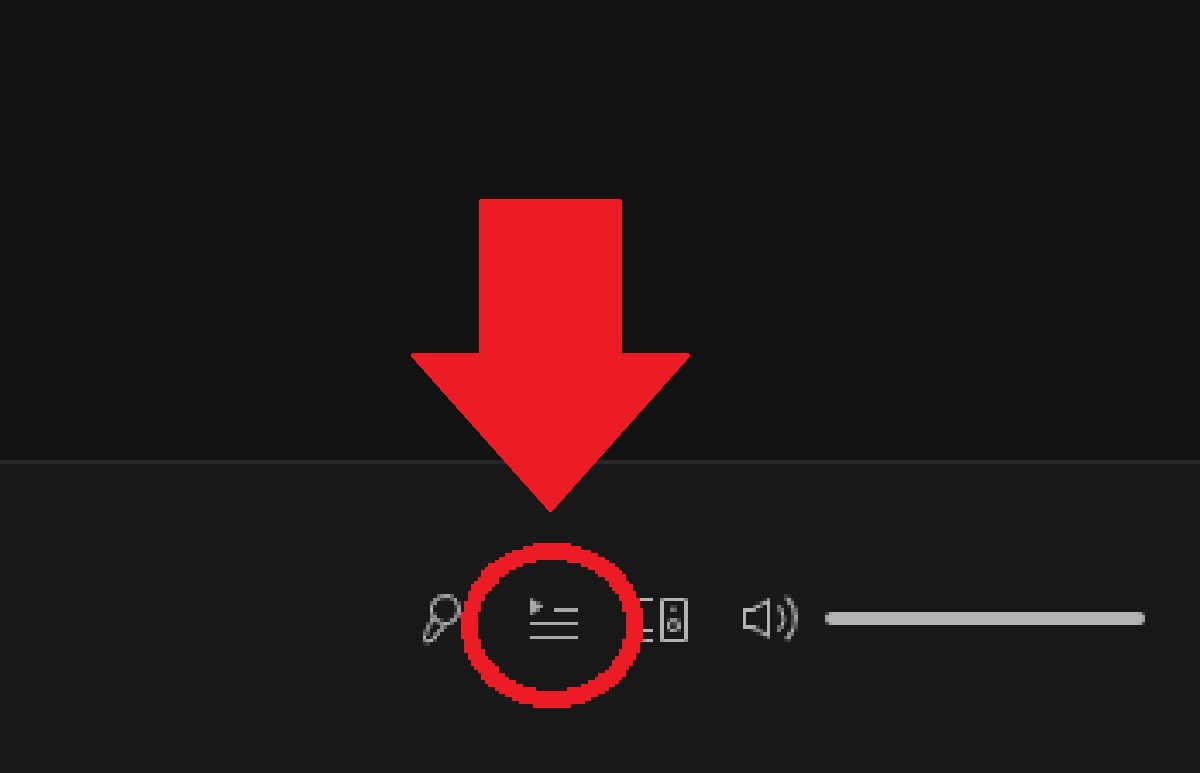Click the left end of volume bar
This screenshot has height=773, width=1200.
pos(830,619)
